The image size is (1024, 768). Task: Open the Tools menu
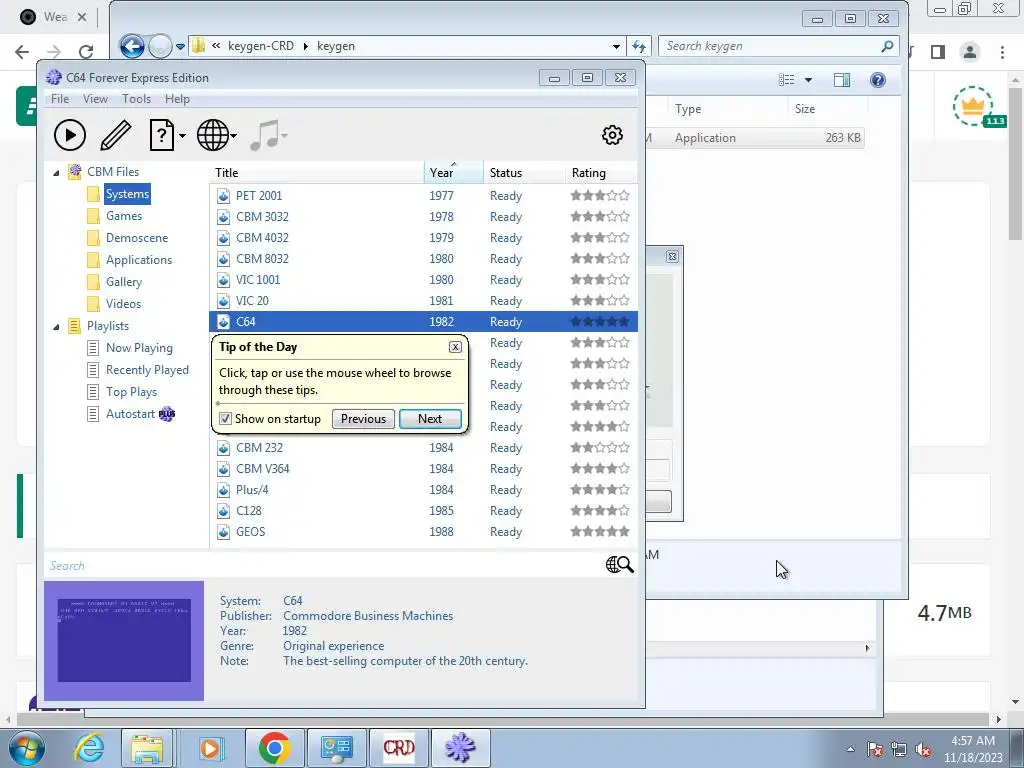[x=136, y=99]
